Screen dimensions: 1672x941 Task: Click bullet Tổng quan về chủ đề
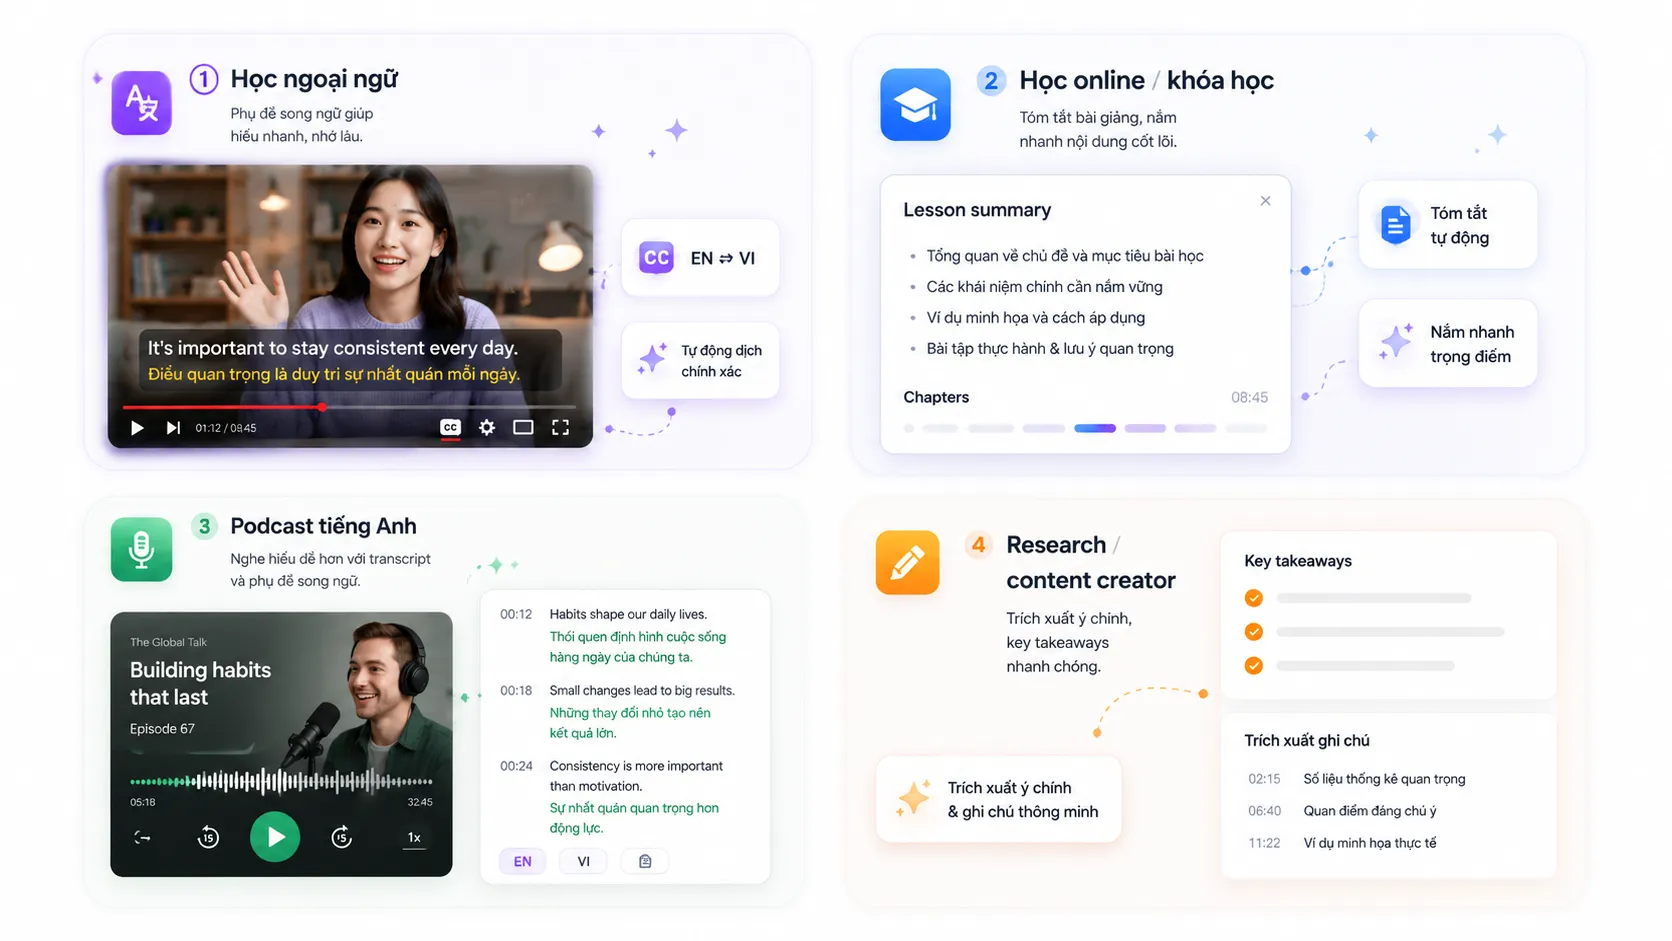tap(1064, 256)
